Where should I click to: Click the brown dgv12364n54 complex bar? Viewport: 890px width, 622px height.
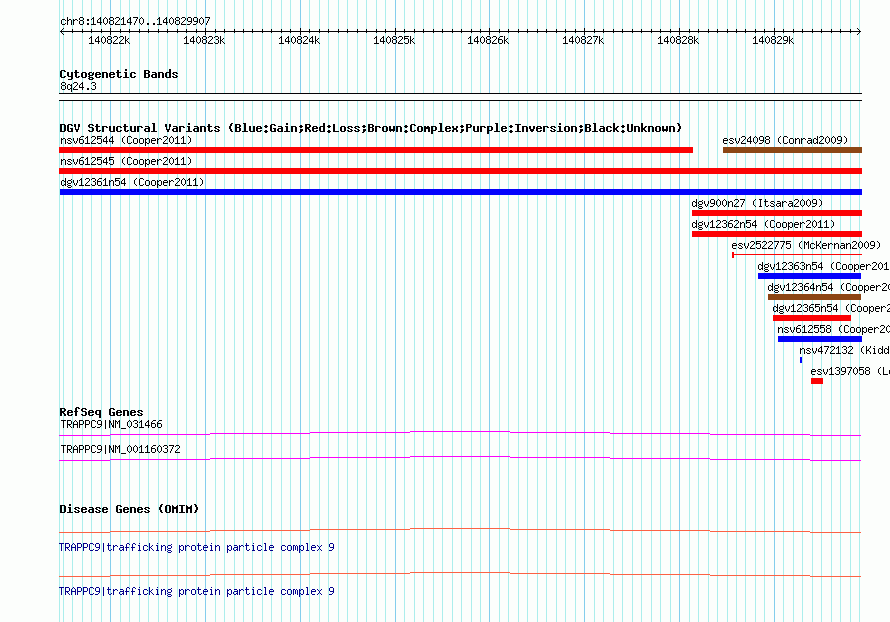pyautogui.click(x=815, y=297)
